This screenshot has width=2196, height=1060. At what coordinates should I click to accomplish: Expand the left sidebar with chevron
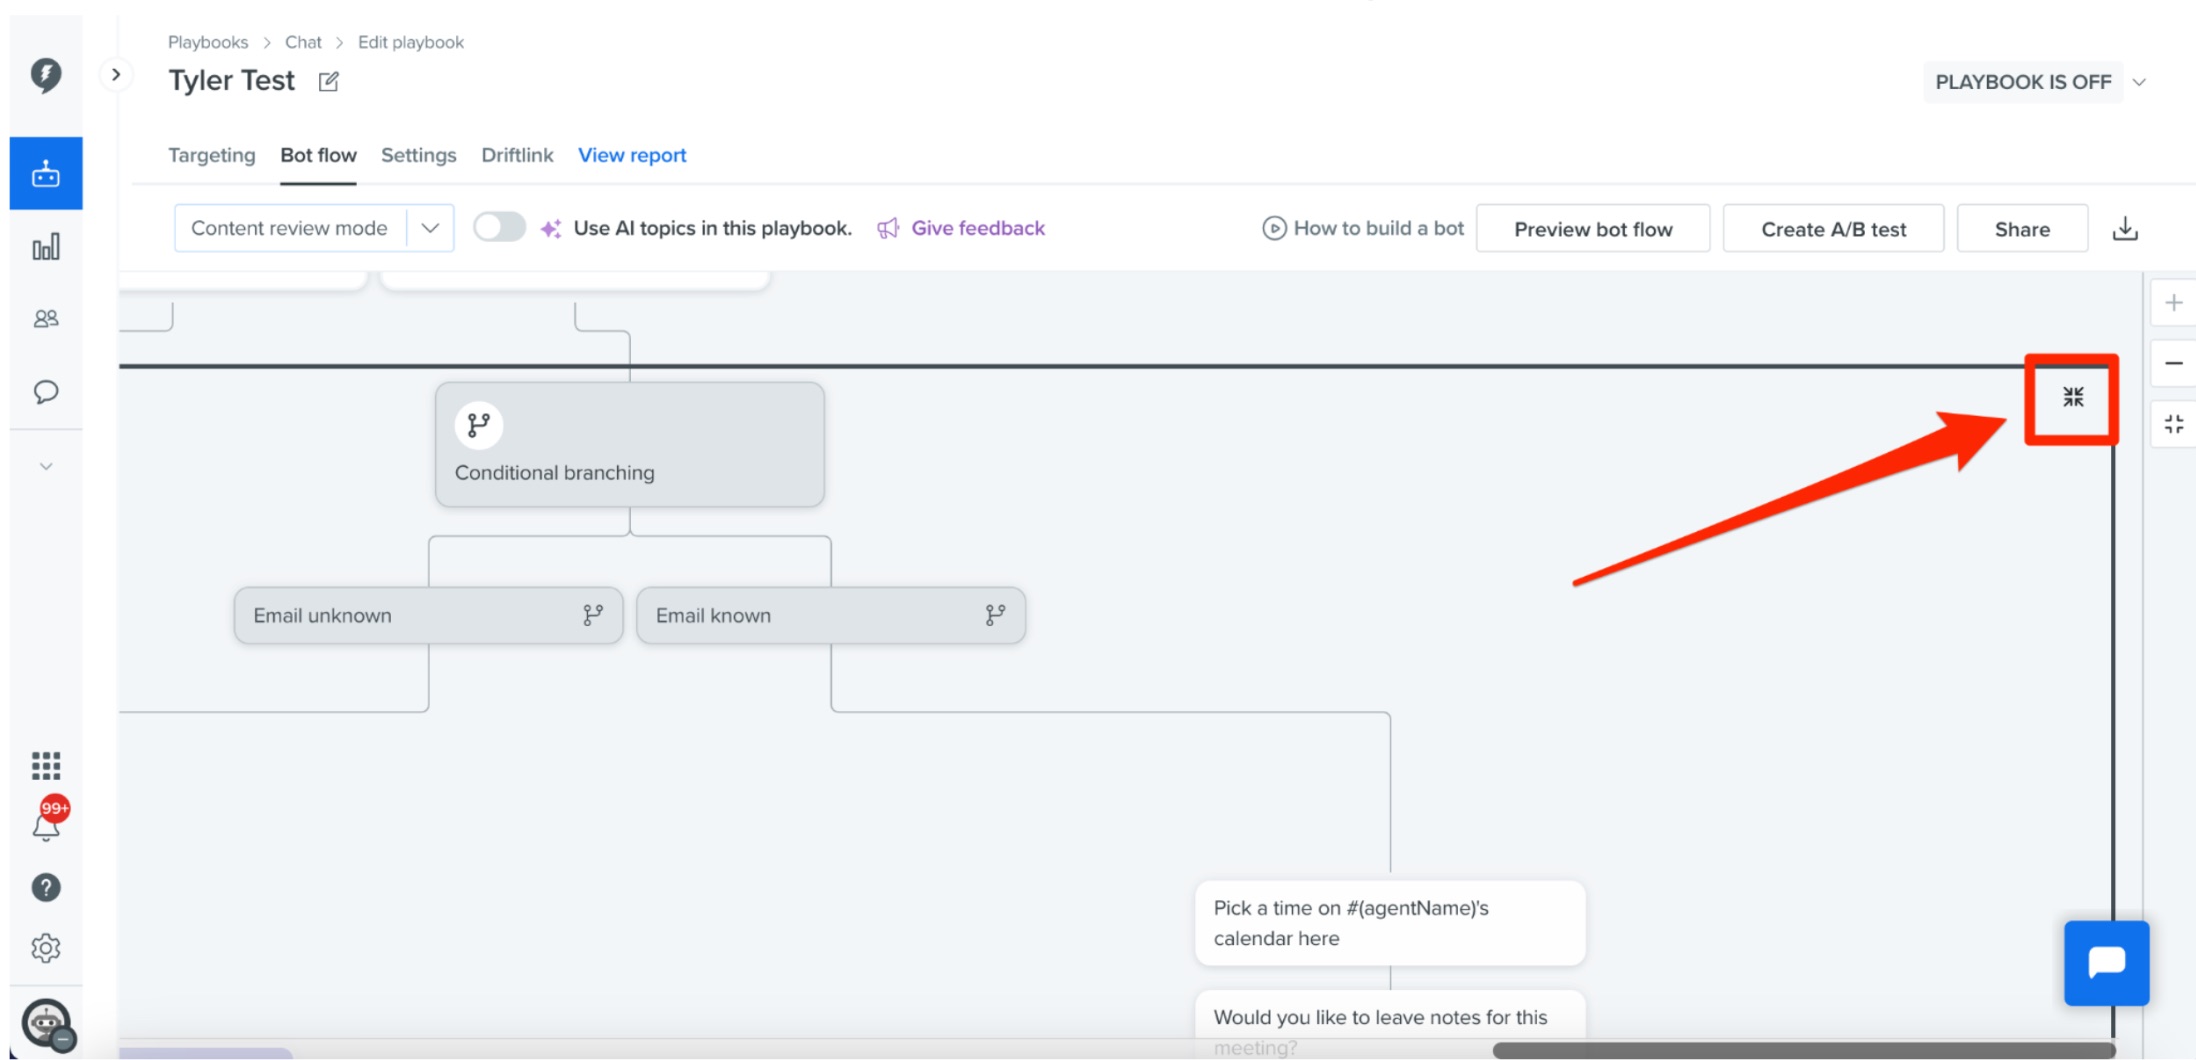click(116, 74)
